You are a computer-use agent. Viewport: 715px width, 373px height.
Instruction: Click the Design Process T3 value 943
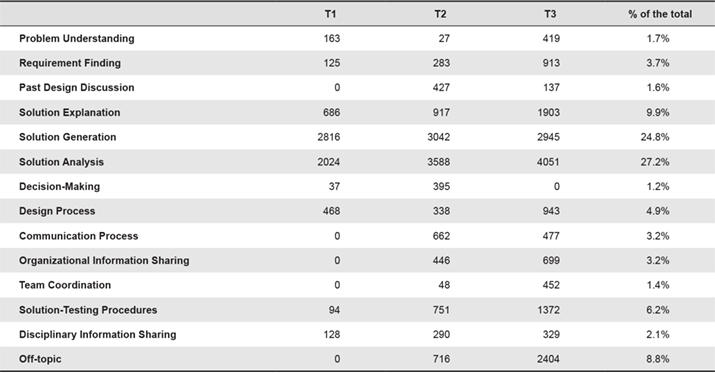551,211
